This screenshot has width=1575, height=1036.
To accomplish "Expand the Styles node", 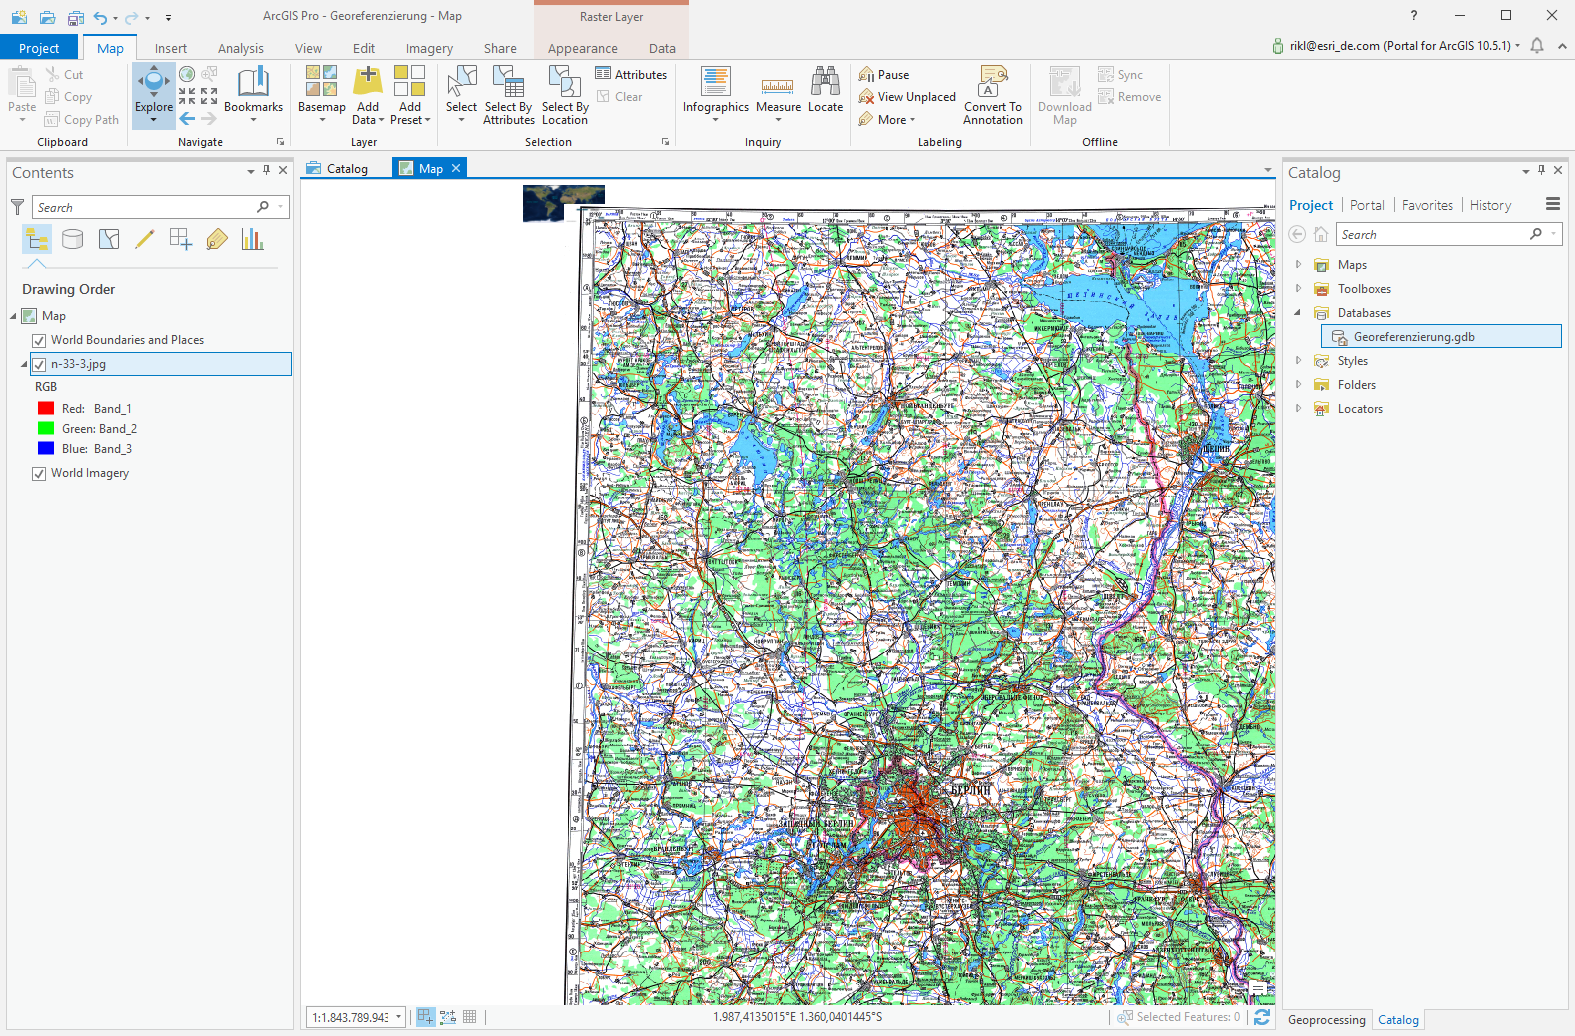I will [1298, 361].
